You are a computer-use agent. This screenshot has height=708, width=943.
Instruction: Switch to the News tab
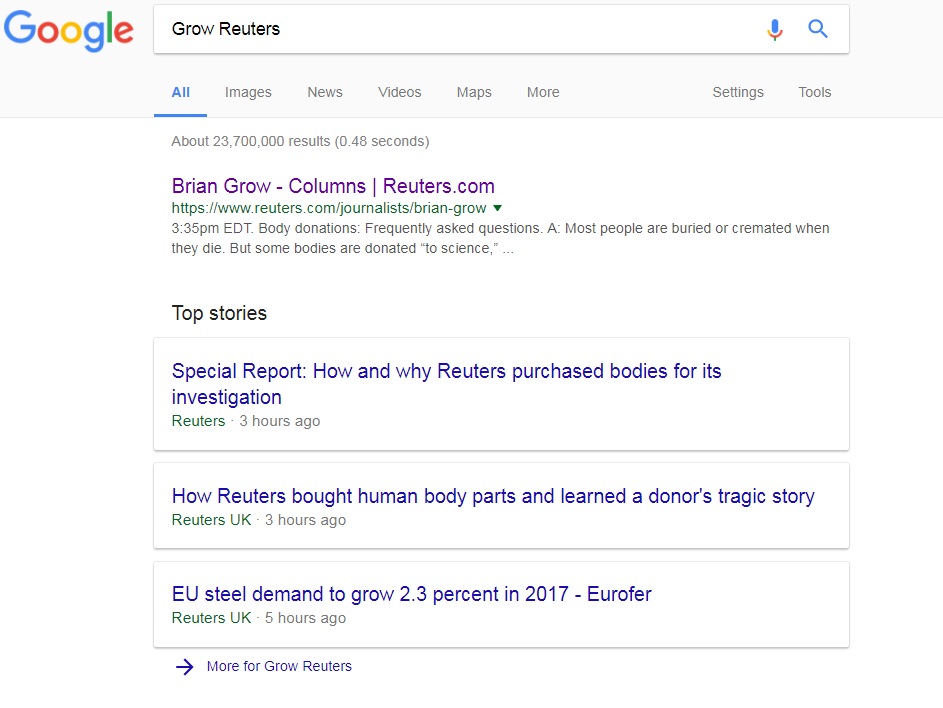325,92
